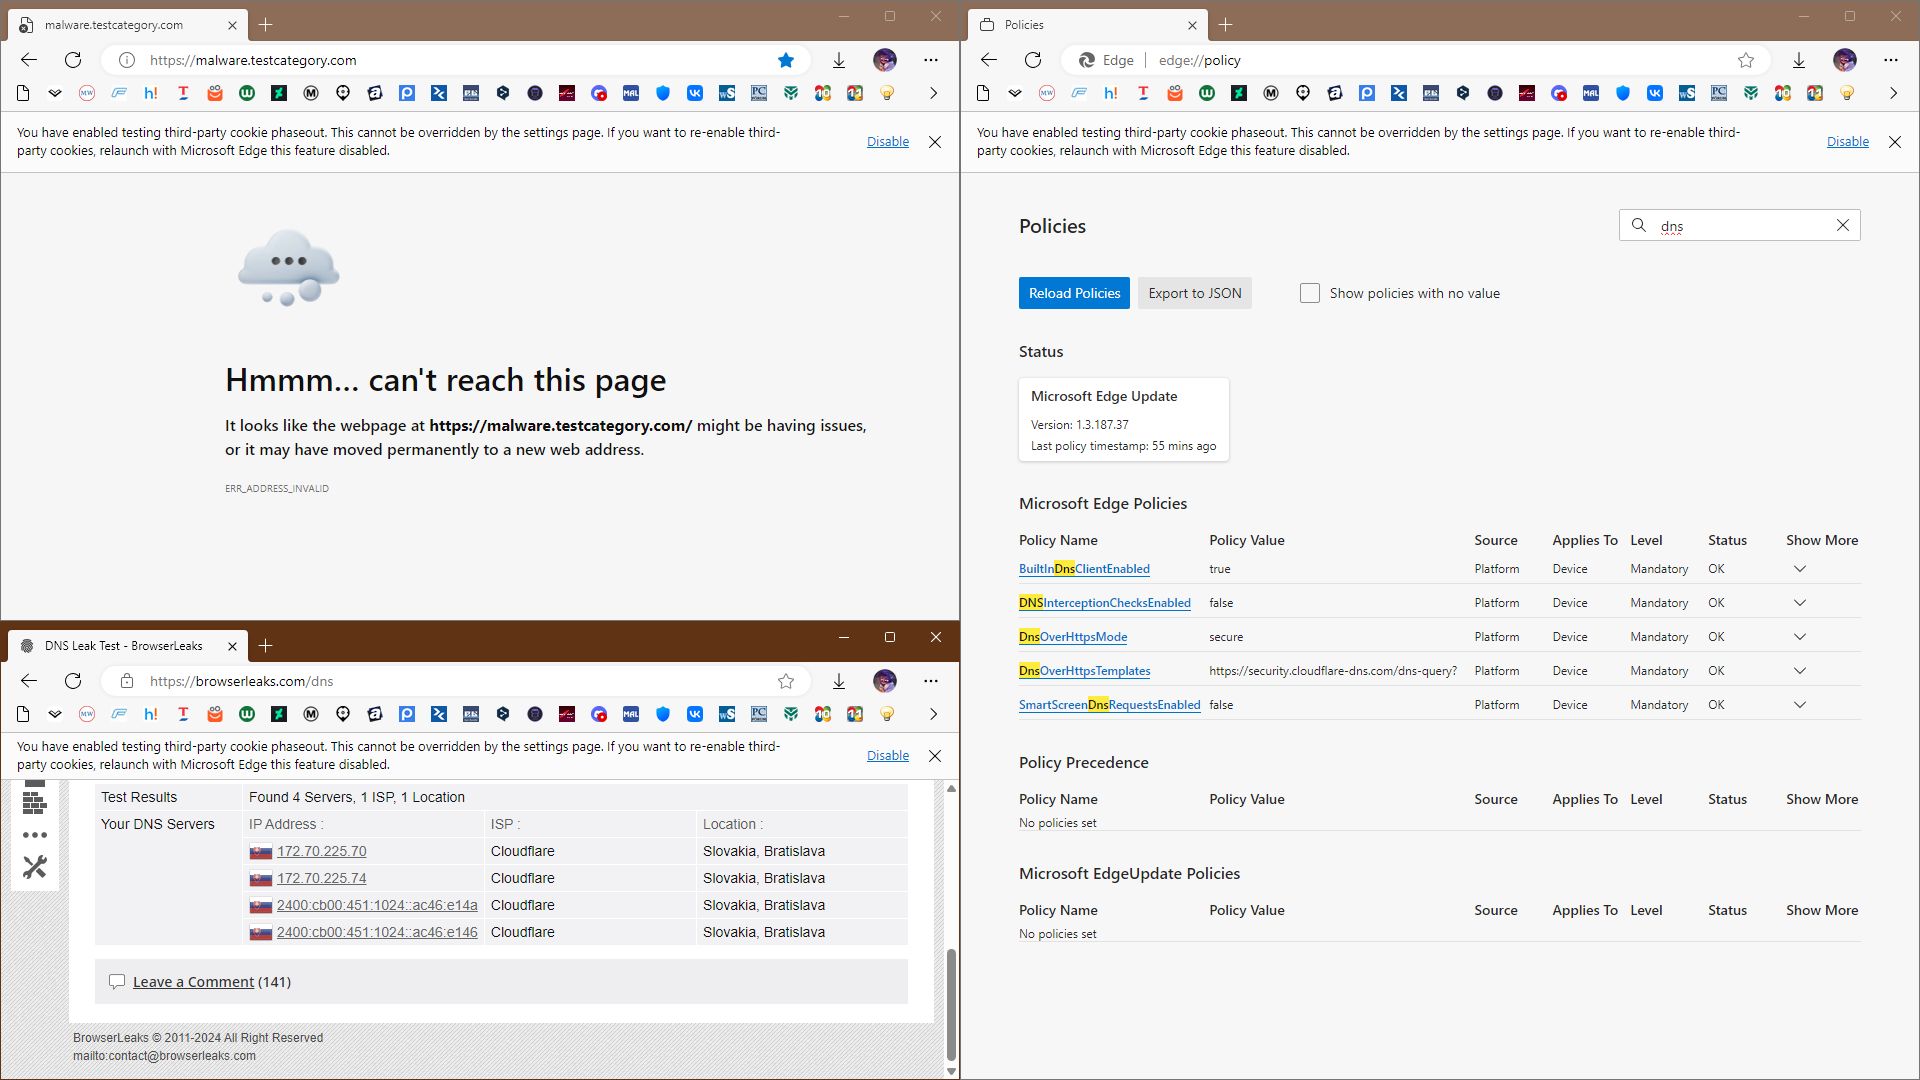The image size is (1920, 1080).
Task: Refresh the edge://policy page
Action: coord(1033,60)
